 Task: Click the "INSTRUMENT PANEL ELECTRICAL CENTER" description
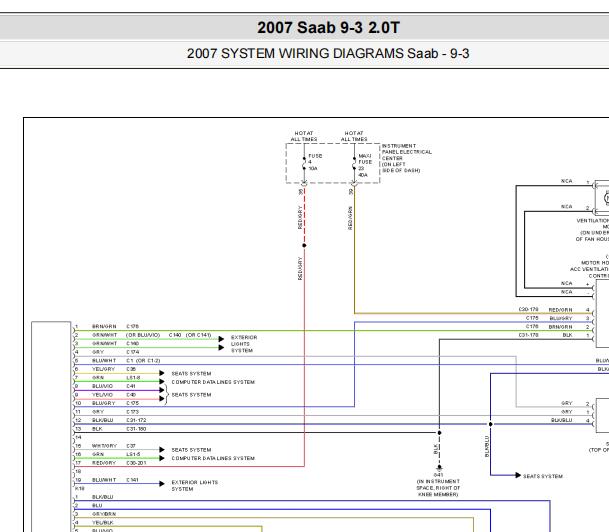pos(407,158)
